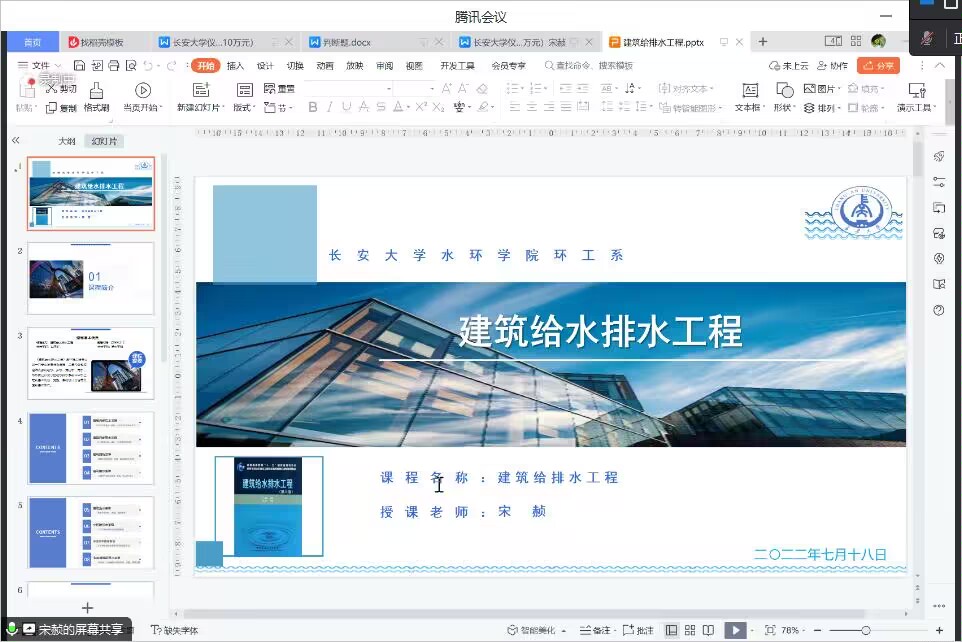Toggle the notes (备注) pane

(594, 630)
